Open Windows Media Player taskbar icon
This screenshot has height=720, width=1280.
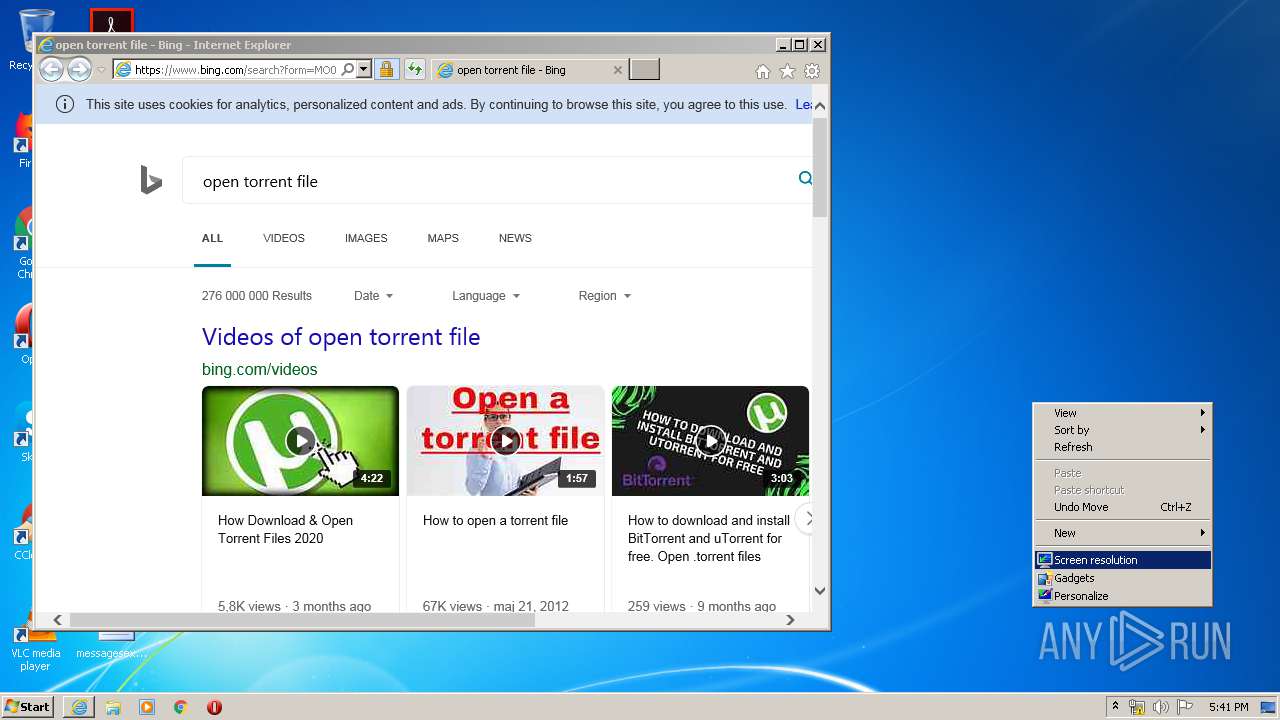[x=147, y=707]
